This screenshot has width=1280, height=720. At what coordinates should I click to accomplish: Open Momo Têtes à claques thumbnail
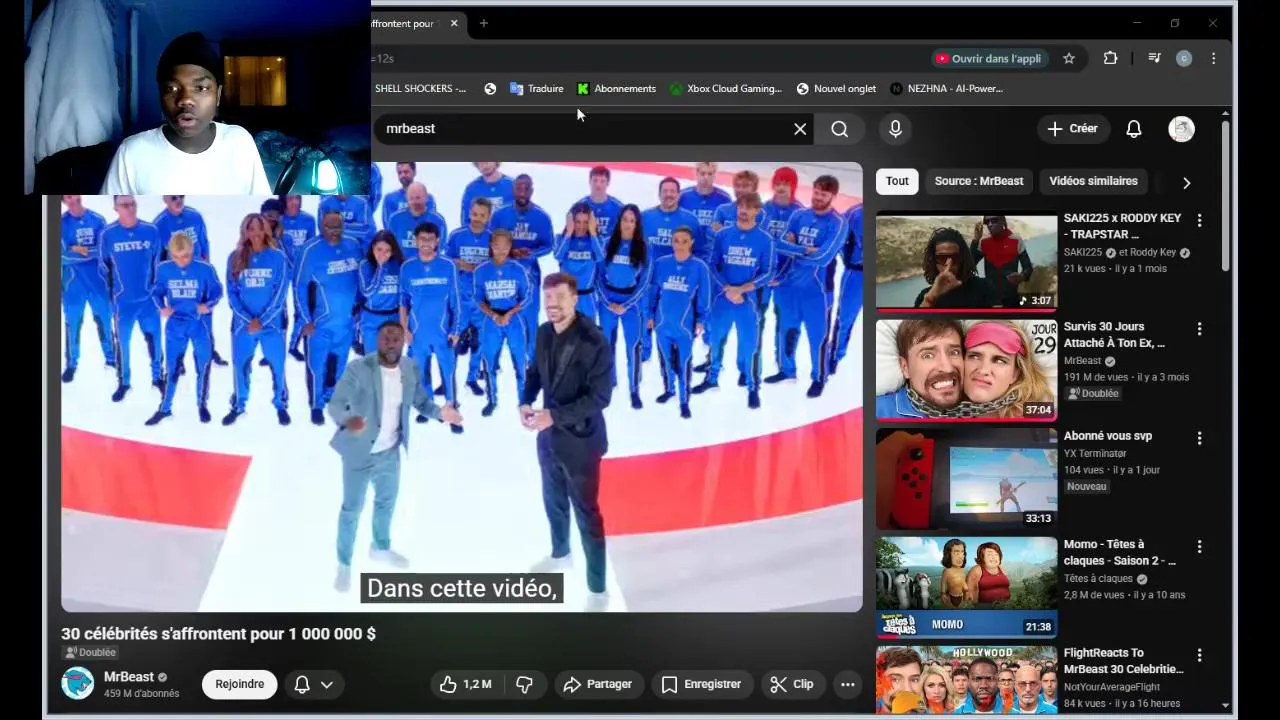[966, 588]
